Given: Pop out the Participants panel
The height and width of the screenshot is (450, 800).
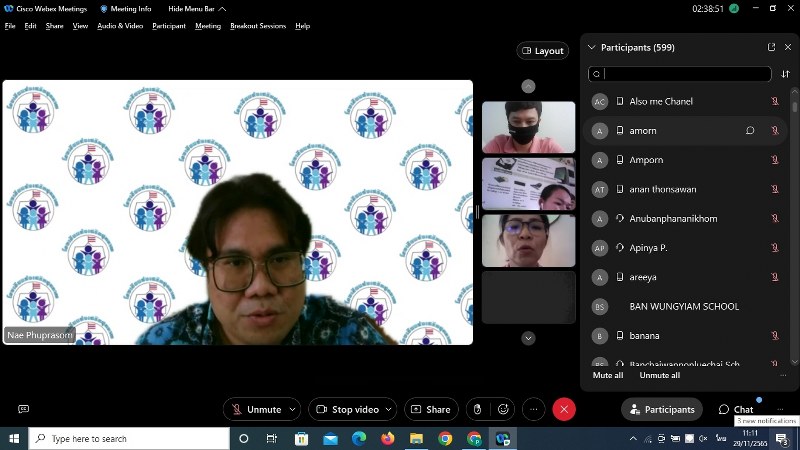Looking at the screenshot, I should click(x=771, y=47).
